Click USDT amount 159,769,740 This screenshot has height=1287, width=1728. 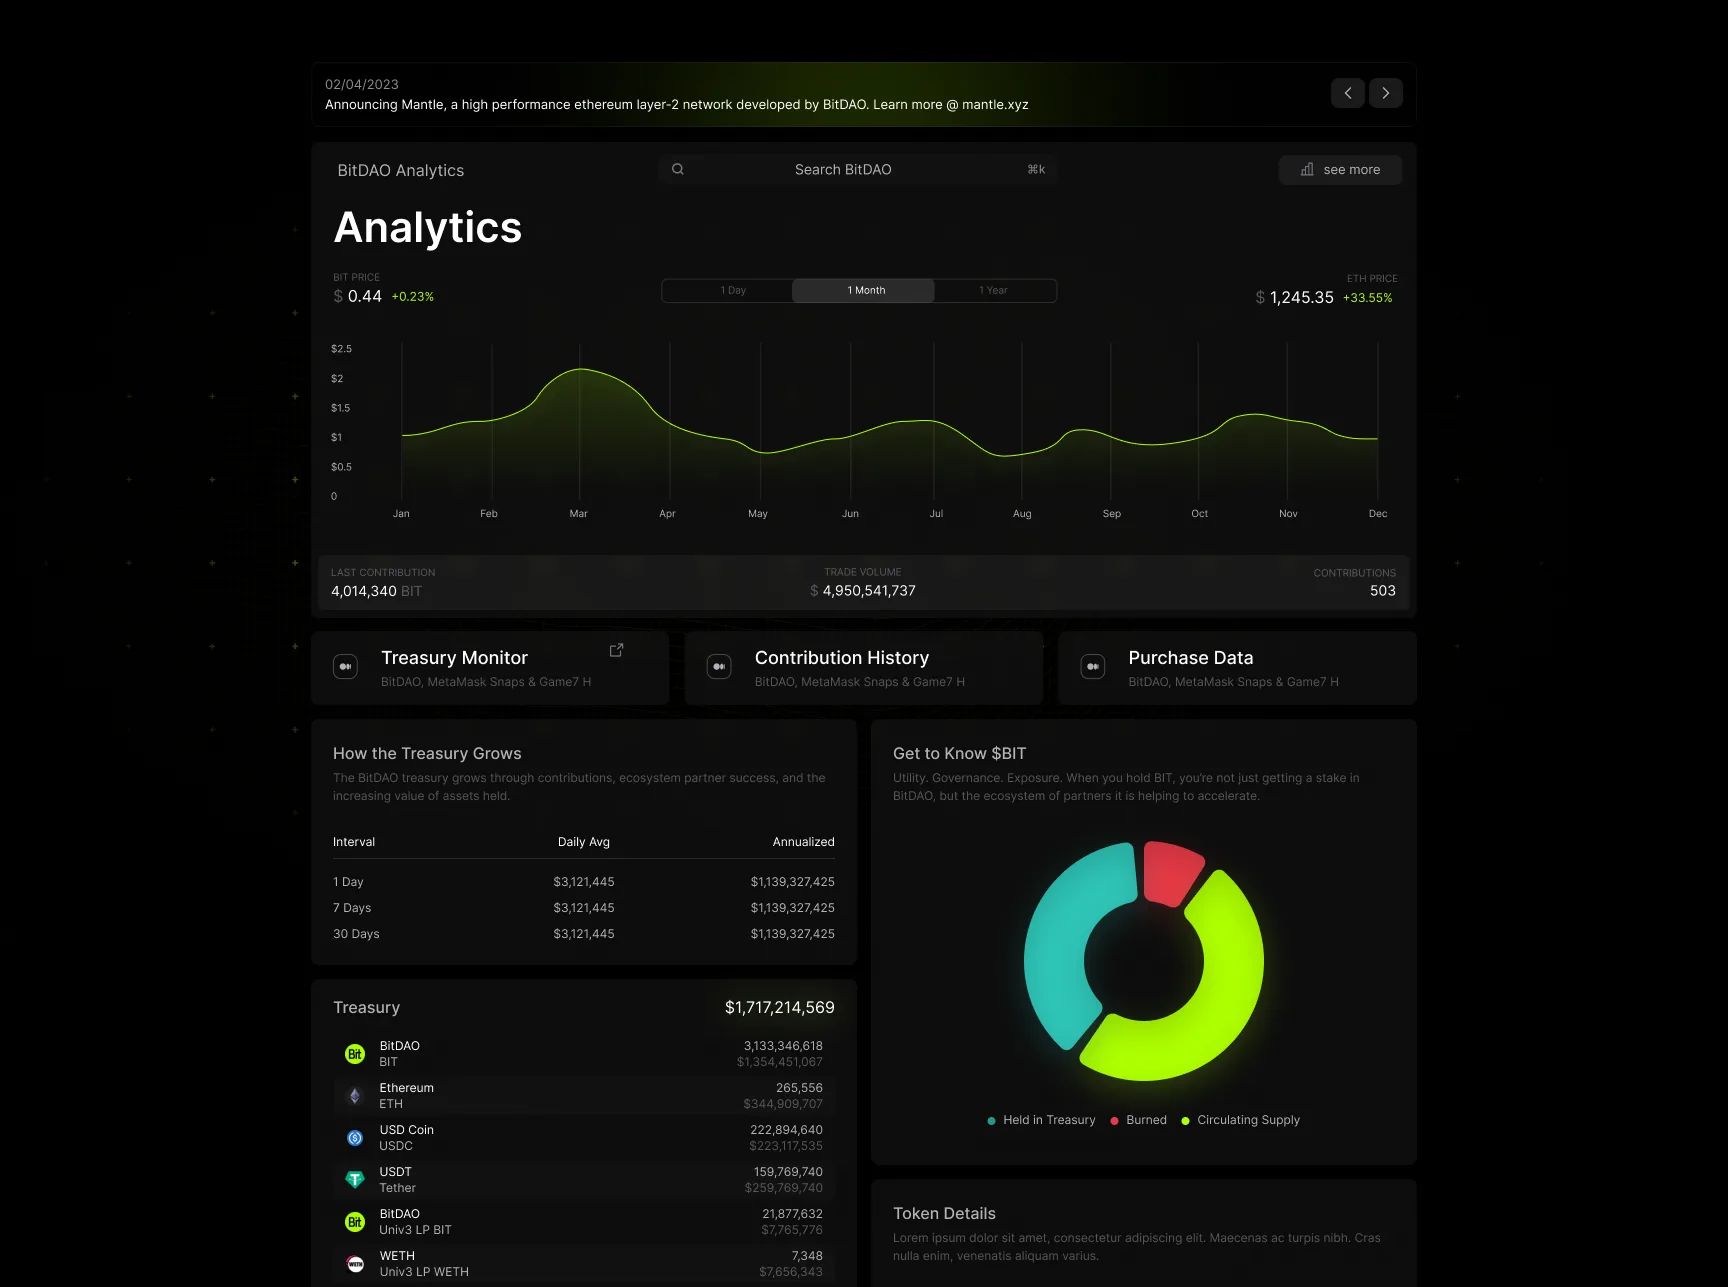click(788, 1172)
